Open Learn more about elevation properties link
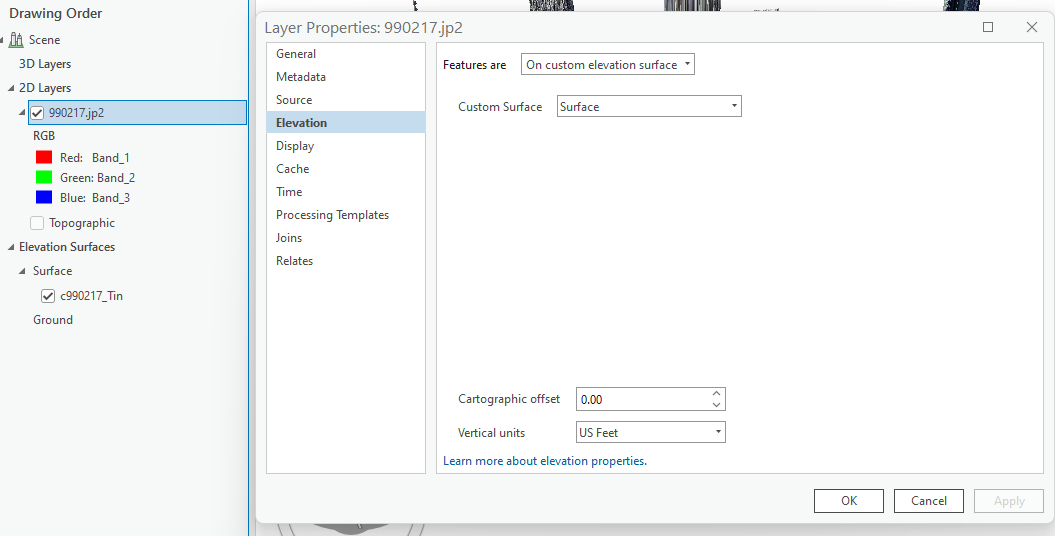 pyautogui.click(x=545, y=461)
